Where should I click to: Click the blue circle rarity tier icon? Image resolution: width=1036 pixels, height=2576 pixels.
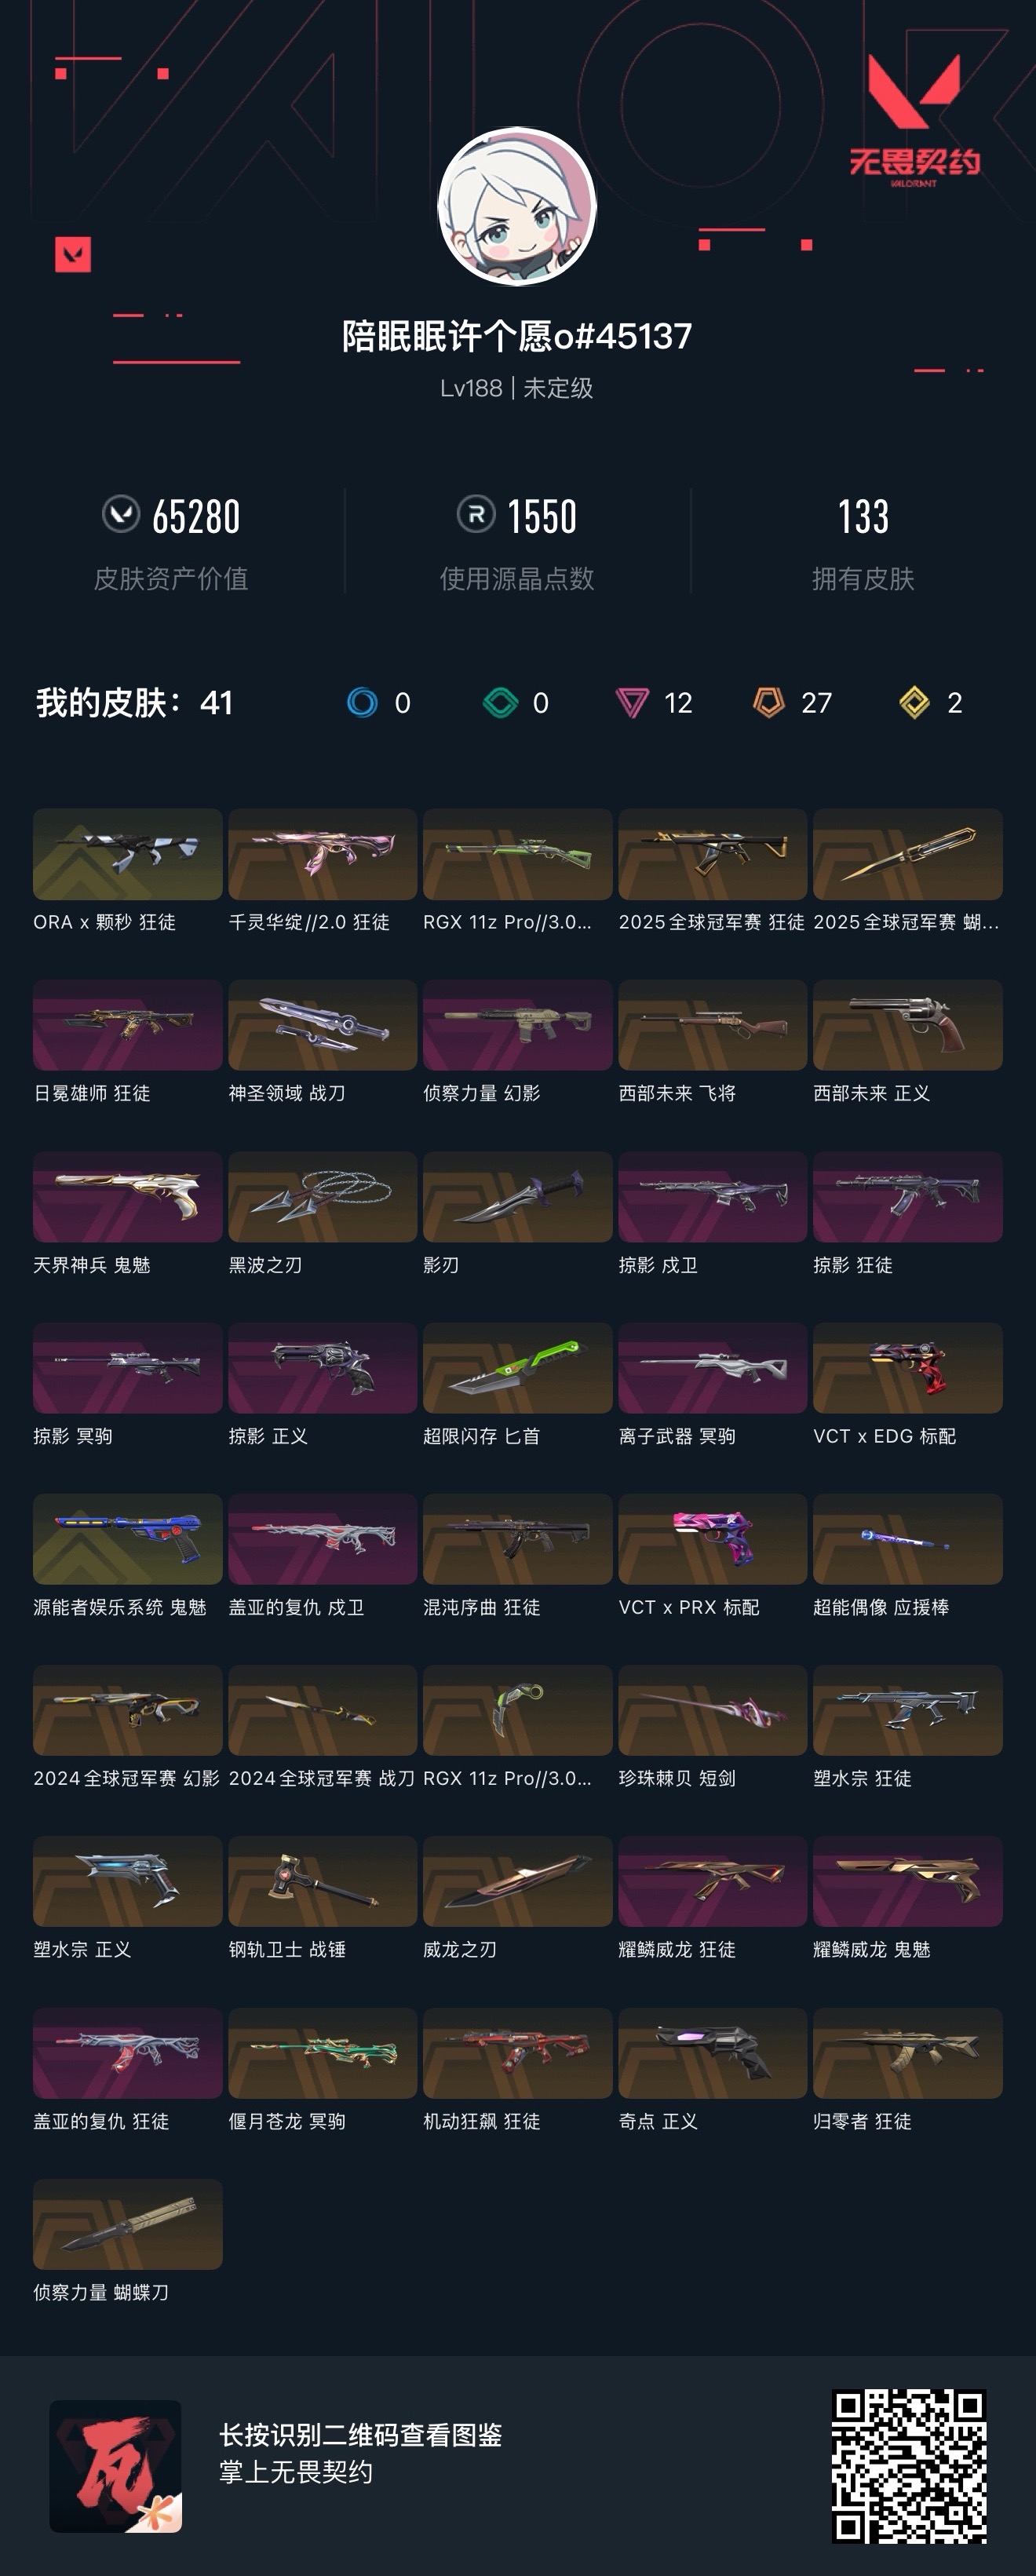click(362, 703)
